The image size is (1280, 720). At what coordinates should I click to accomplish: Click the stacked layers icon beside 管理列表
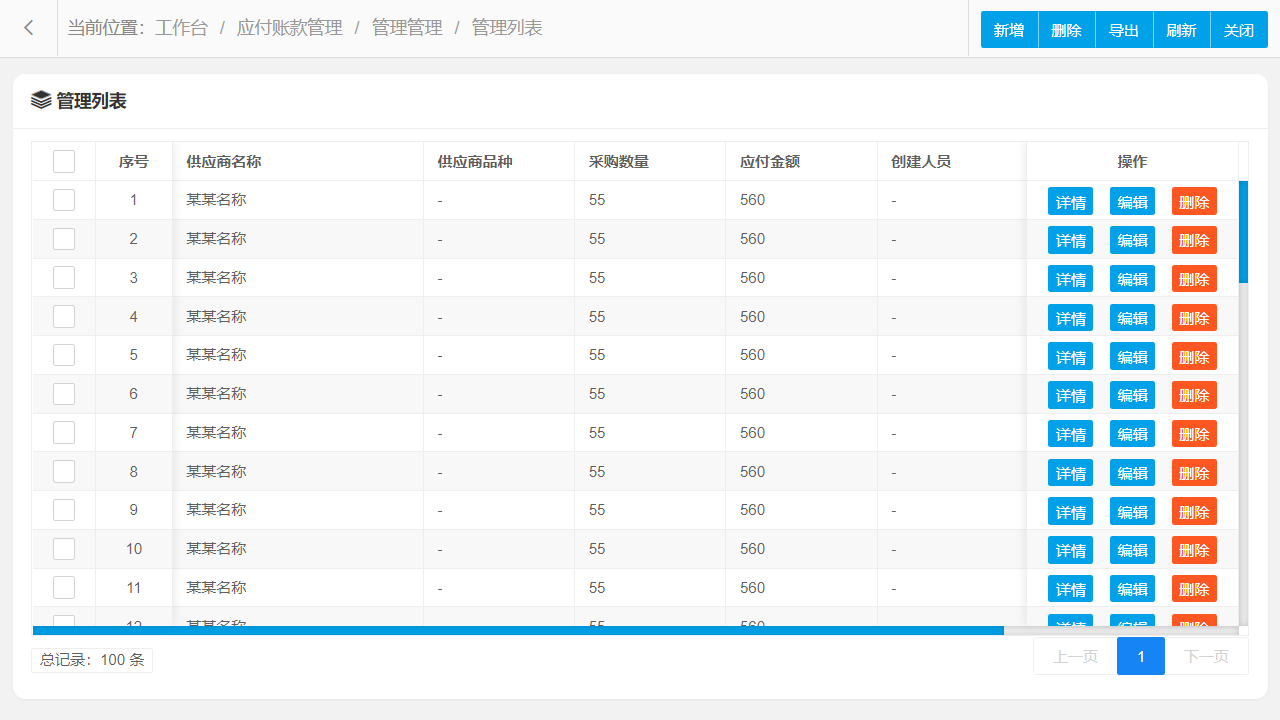pyautogui.click(x=41, y=100)
